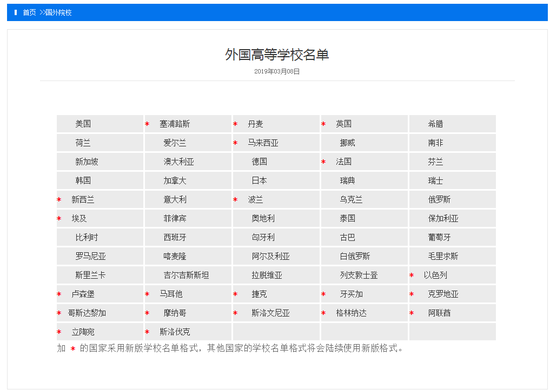
Task: Open the 丹麦 school list link
Action: pyautogui.click(x=255, y=124)
